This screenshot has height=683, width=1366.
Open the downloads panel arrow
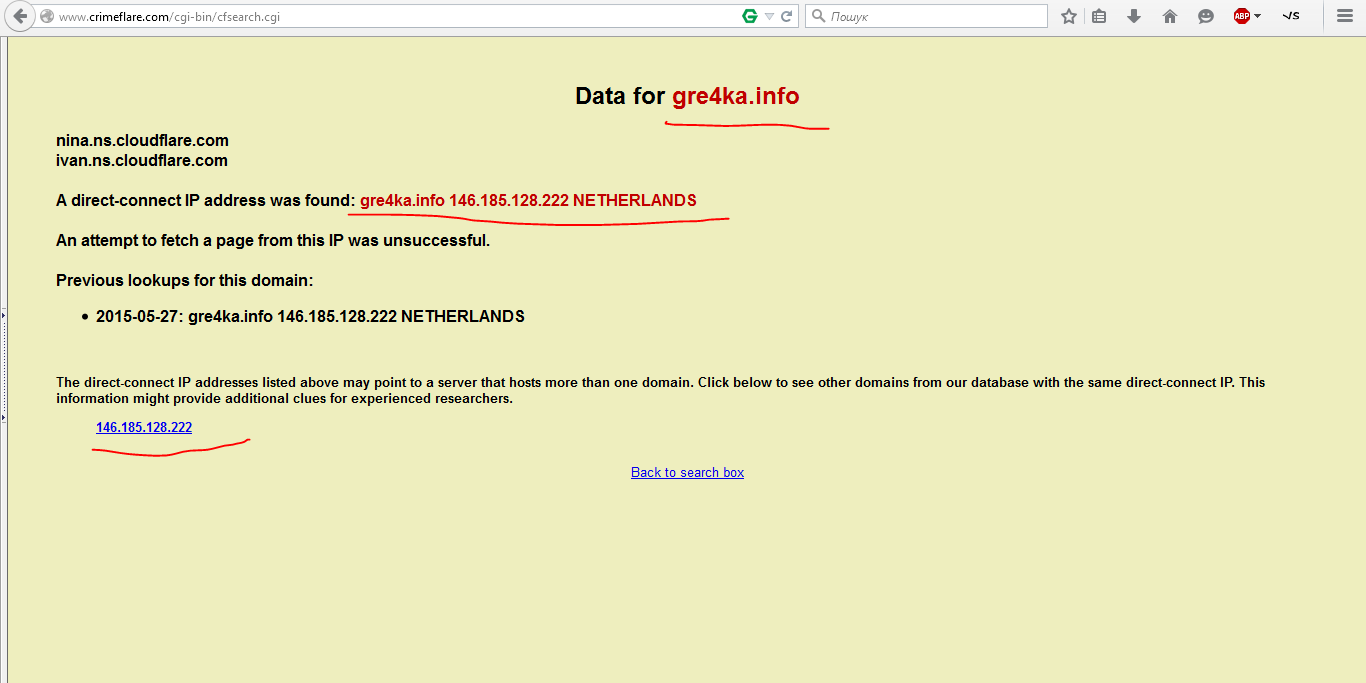[1134, 16]
